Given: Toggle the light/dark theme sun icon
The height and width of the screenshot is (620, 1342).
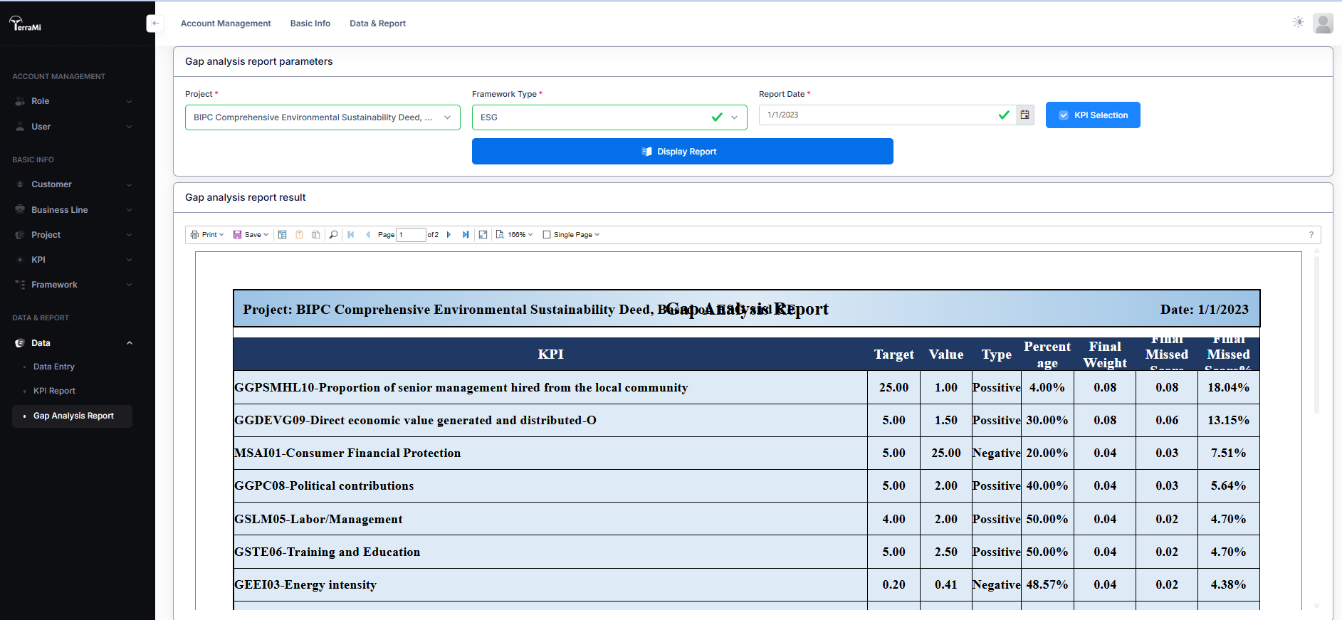Looking at the screenshot, I should tap(1298, 22).
